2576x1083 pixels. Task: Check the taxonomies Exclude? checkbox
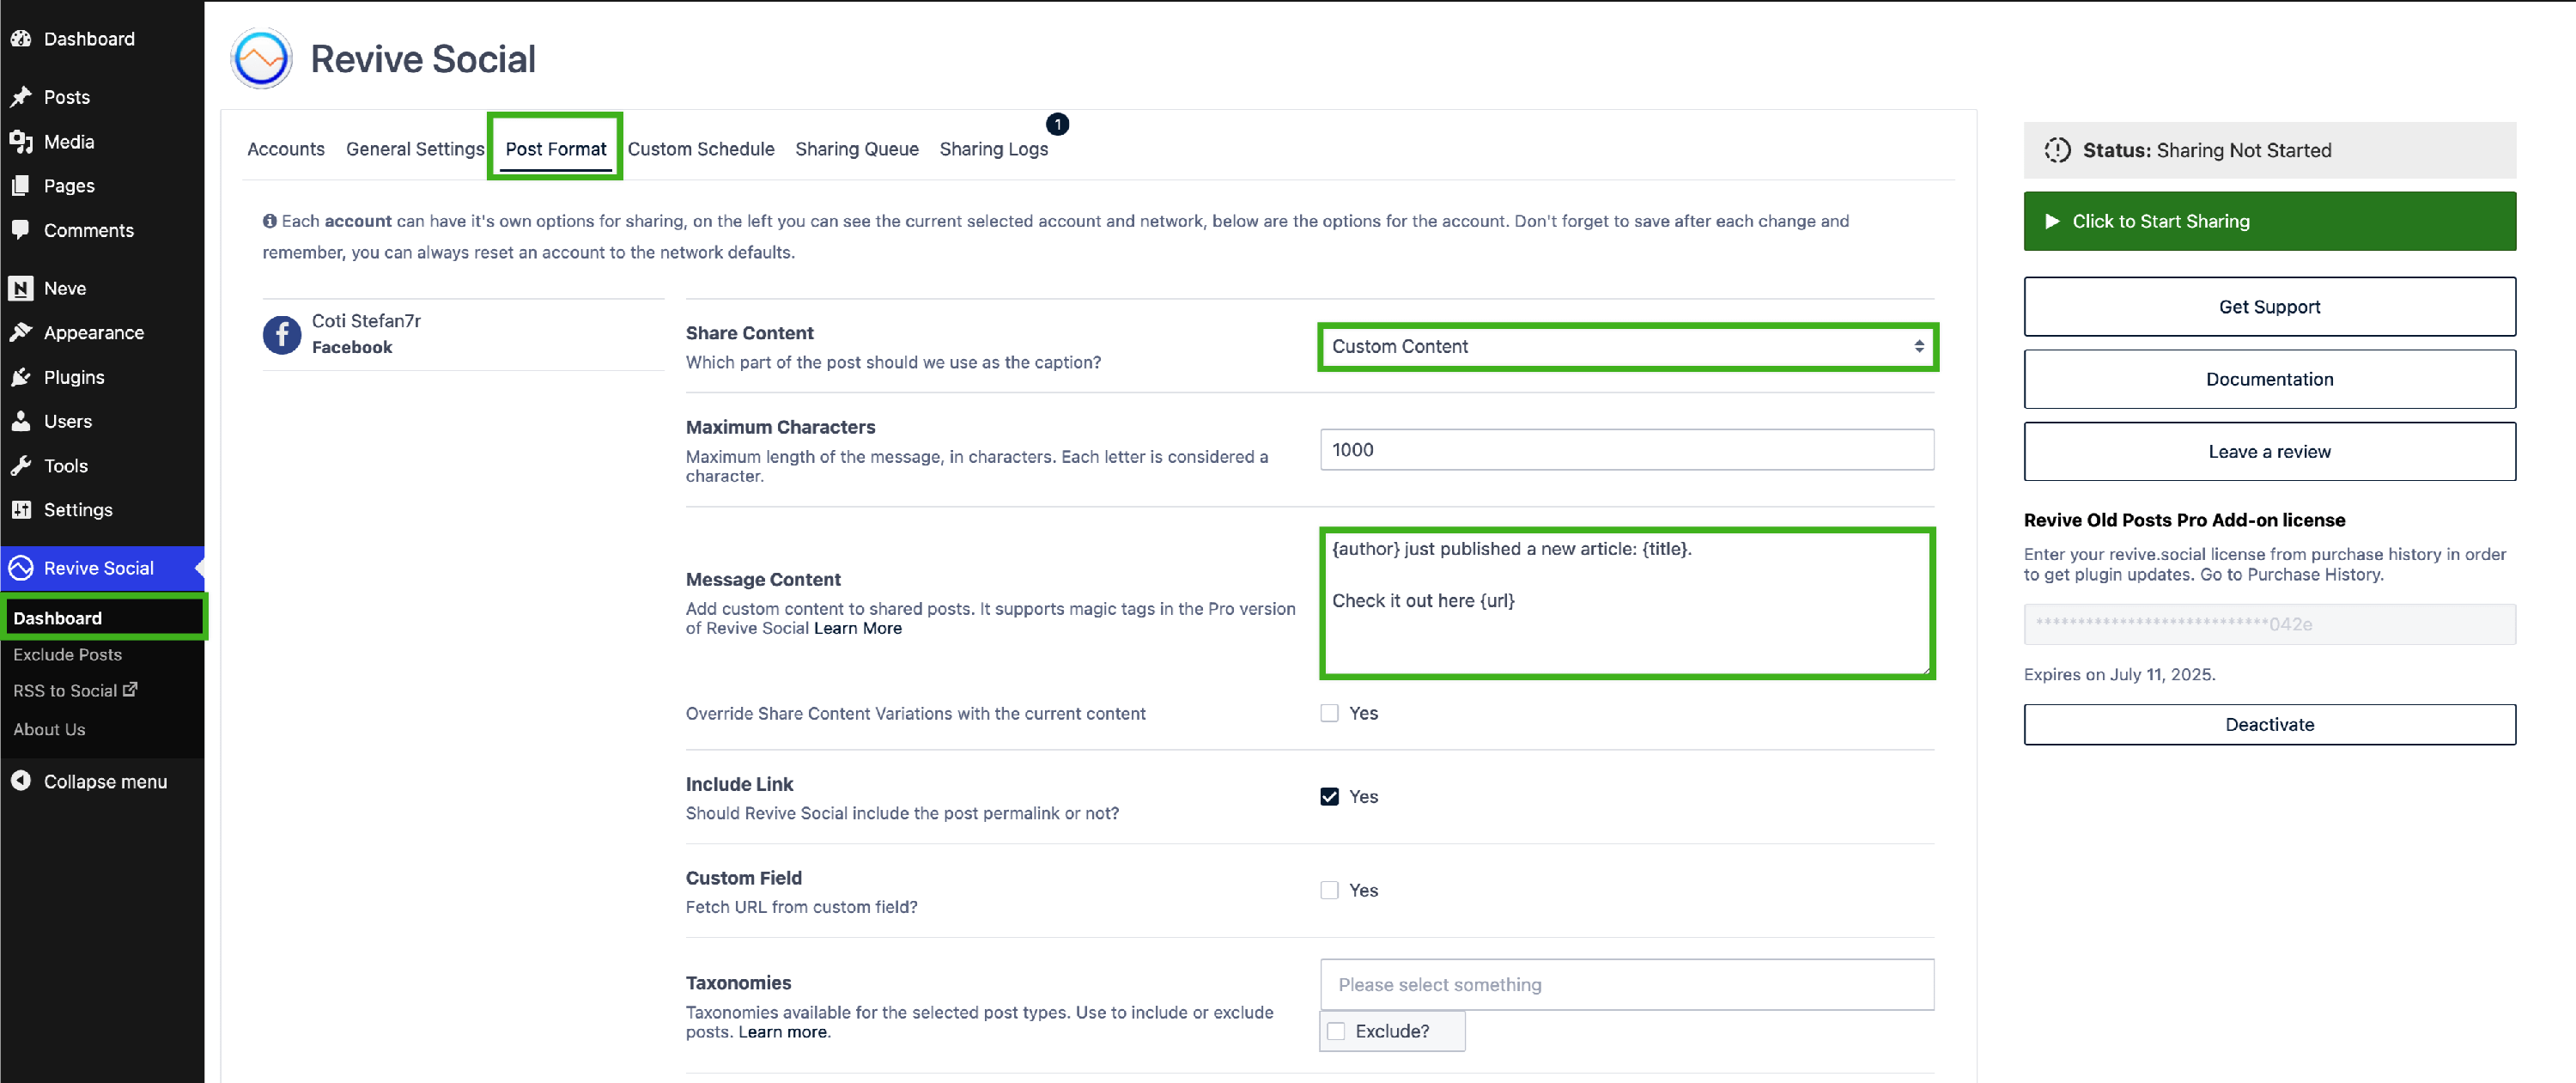pos(1336,1031)
